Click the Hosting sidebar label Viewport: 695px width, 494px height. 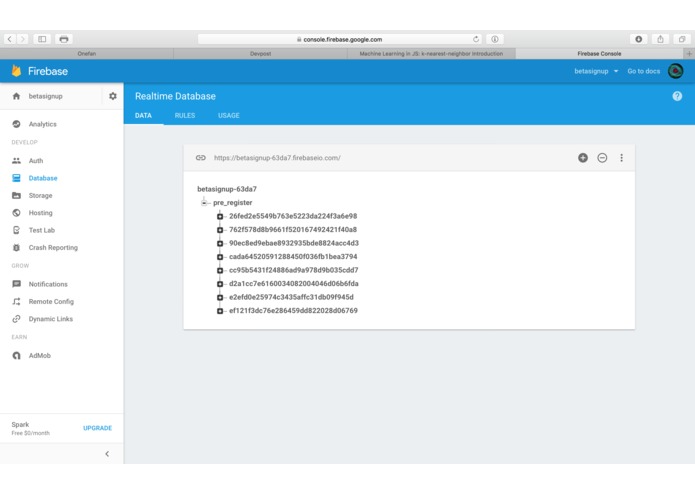tap(40, 213)
